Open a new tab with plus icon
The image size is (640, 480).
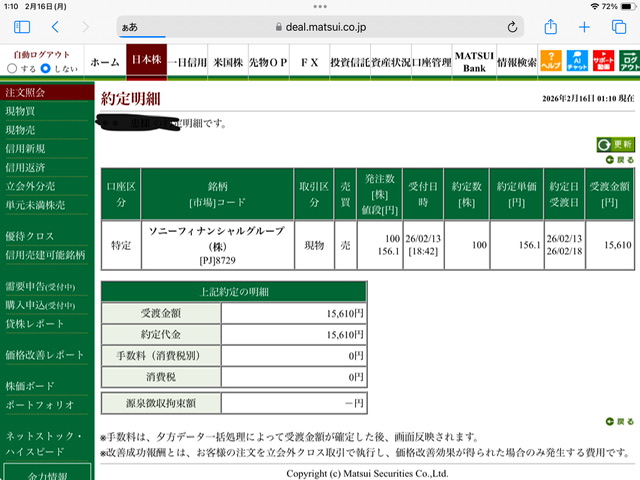click(x=584, y=27)
